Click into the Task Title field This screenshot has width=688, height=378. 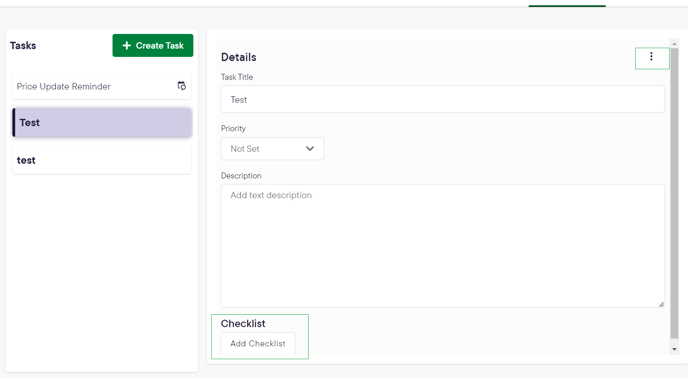click(443, 99)
